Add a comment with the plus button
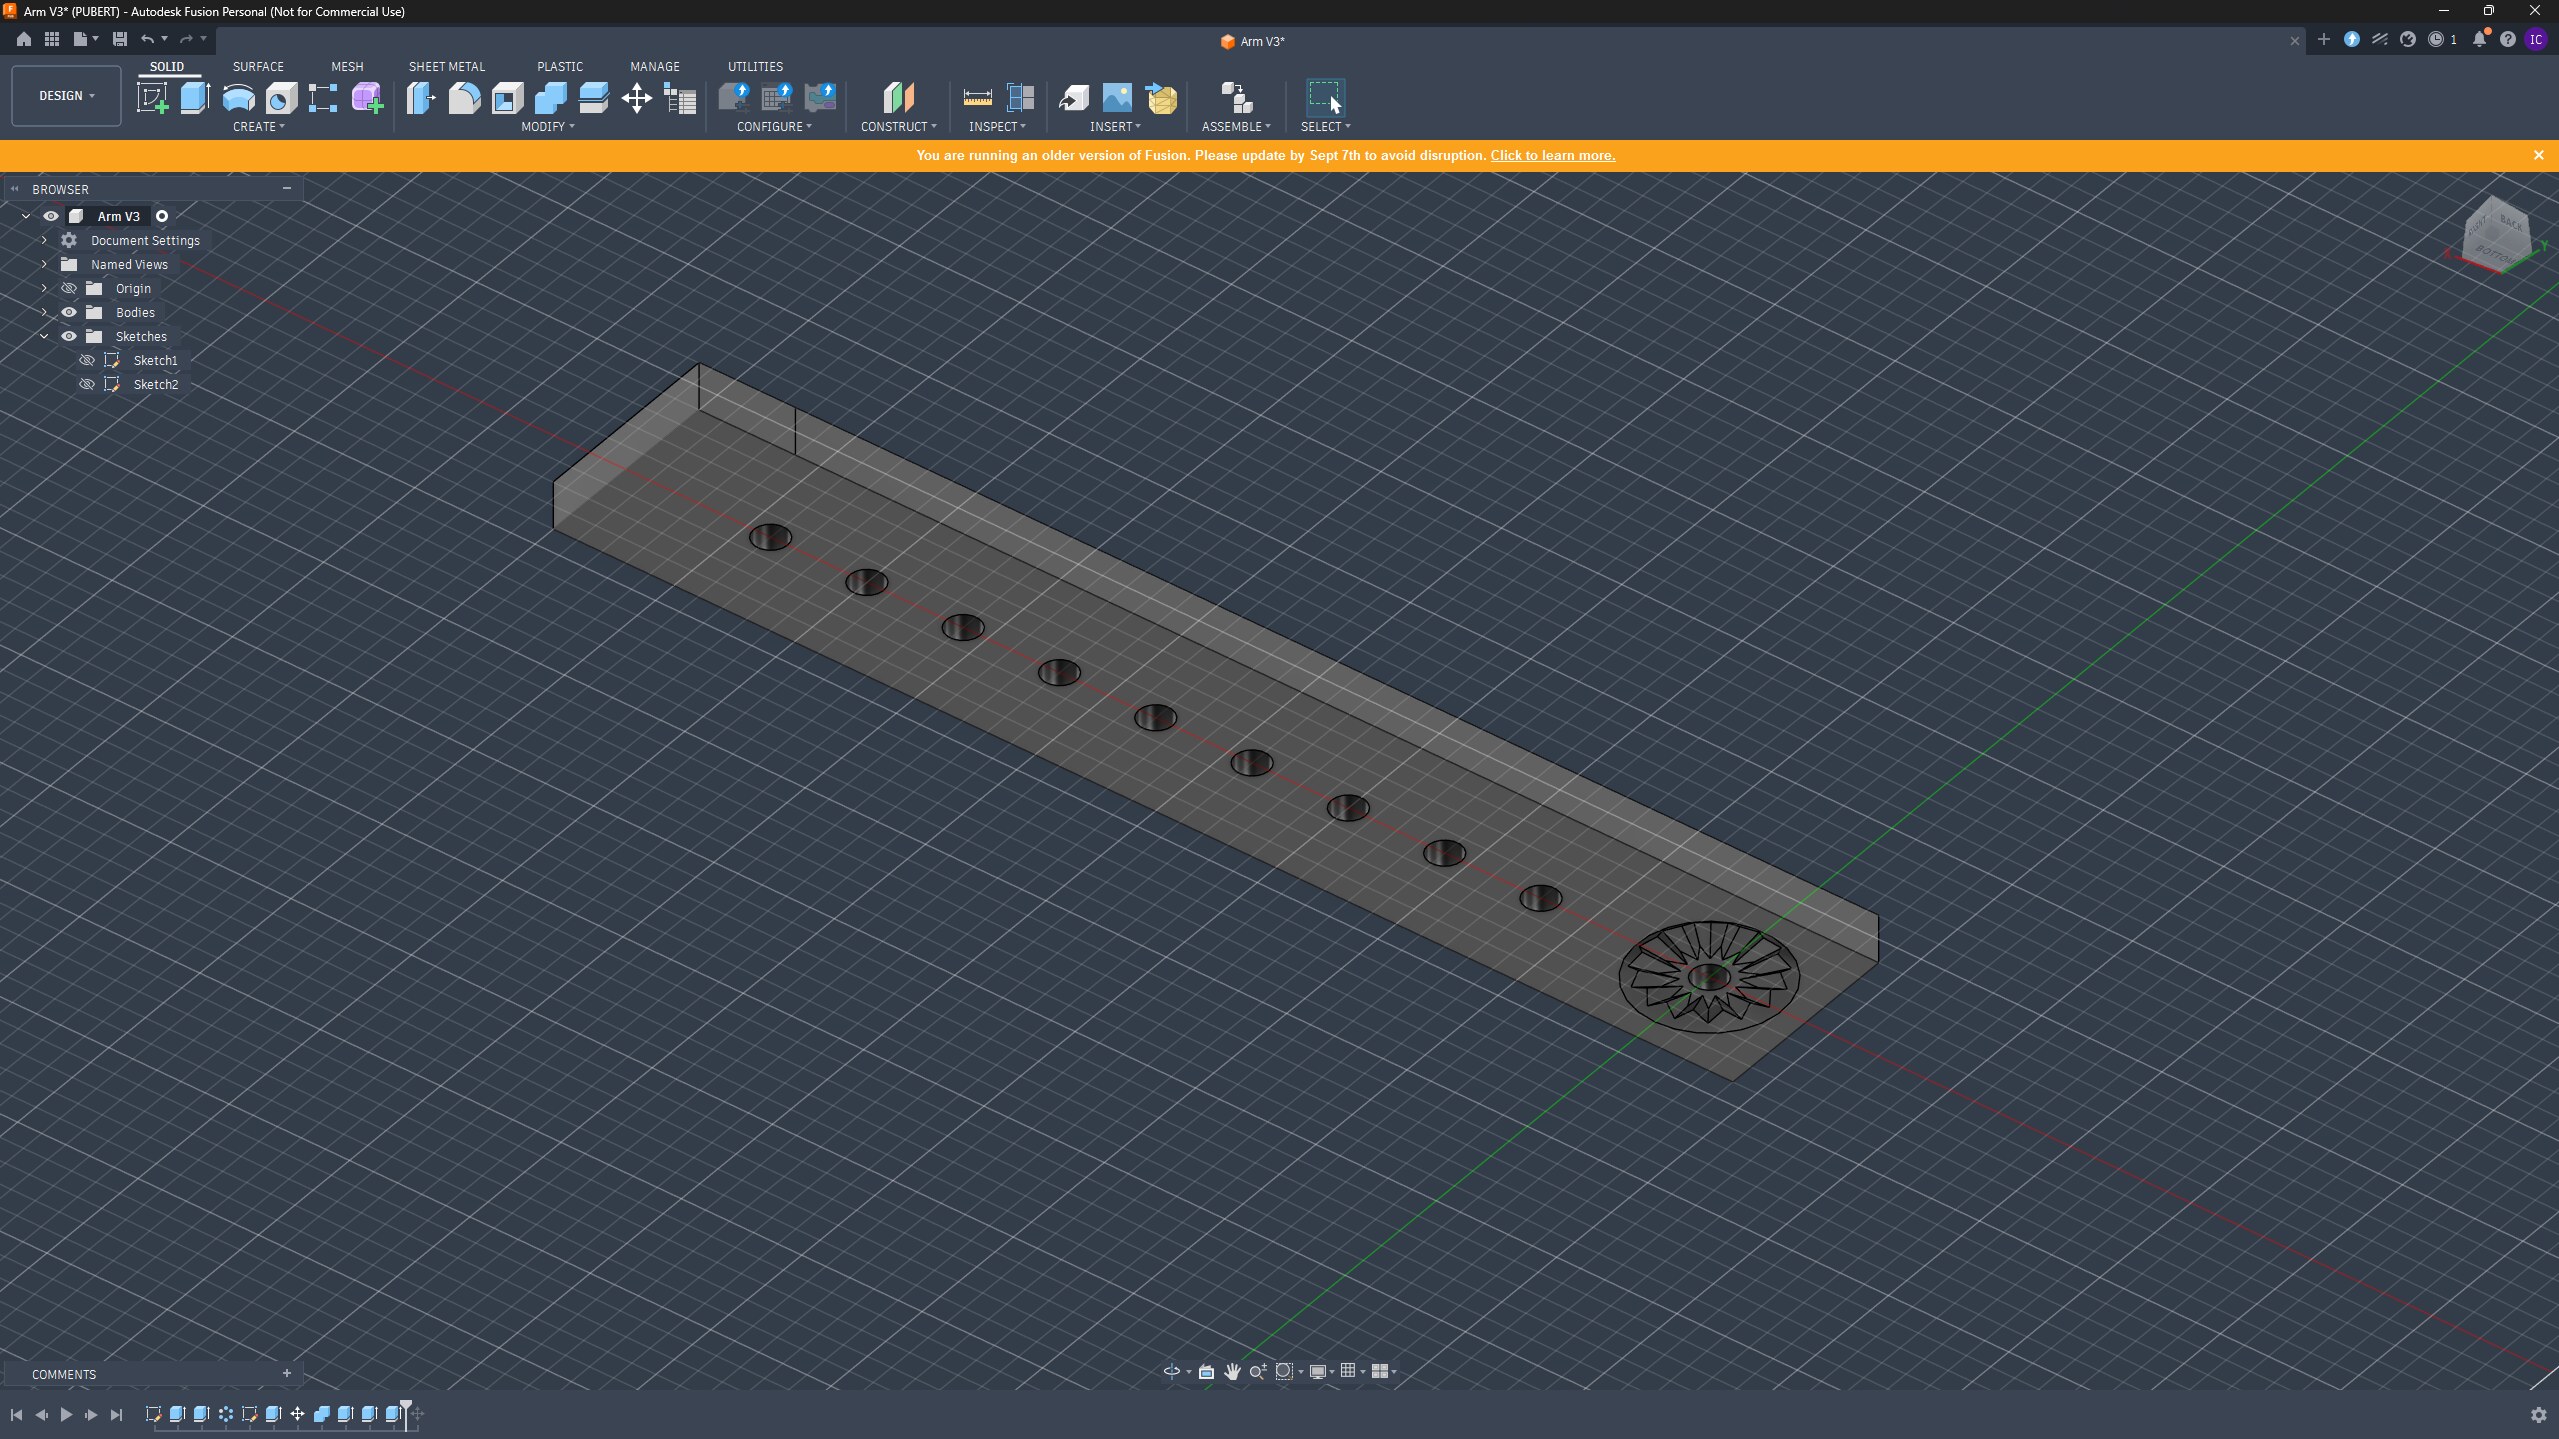The height and width of the screenshot is (1439, 2559). pyautogui.click(x=287, y=1373)
